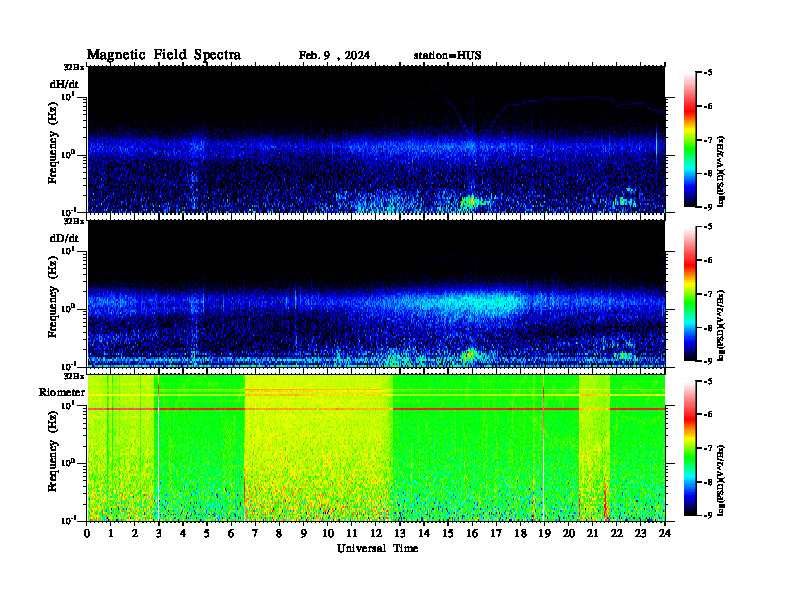Viewport: 792px width, 612px height.
Task: Click the cyan enhancement near 16 UT in dD/dt
Action: pos(477,303)
